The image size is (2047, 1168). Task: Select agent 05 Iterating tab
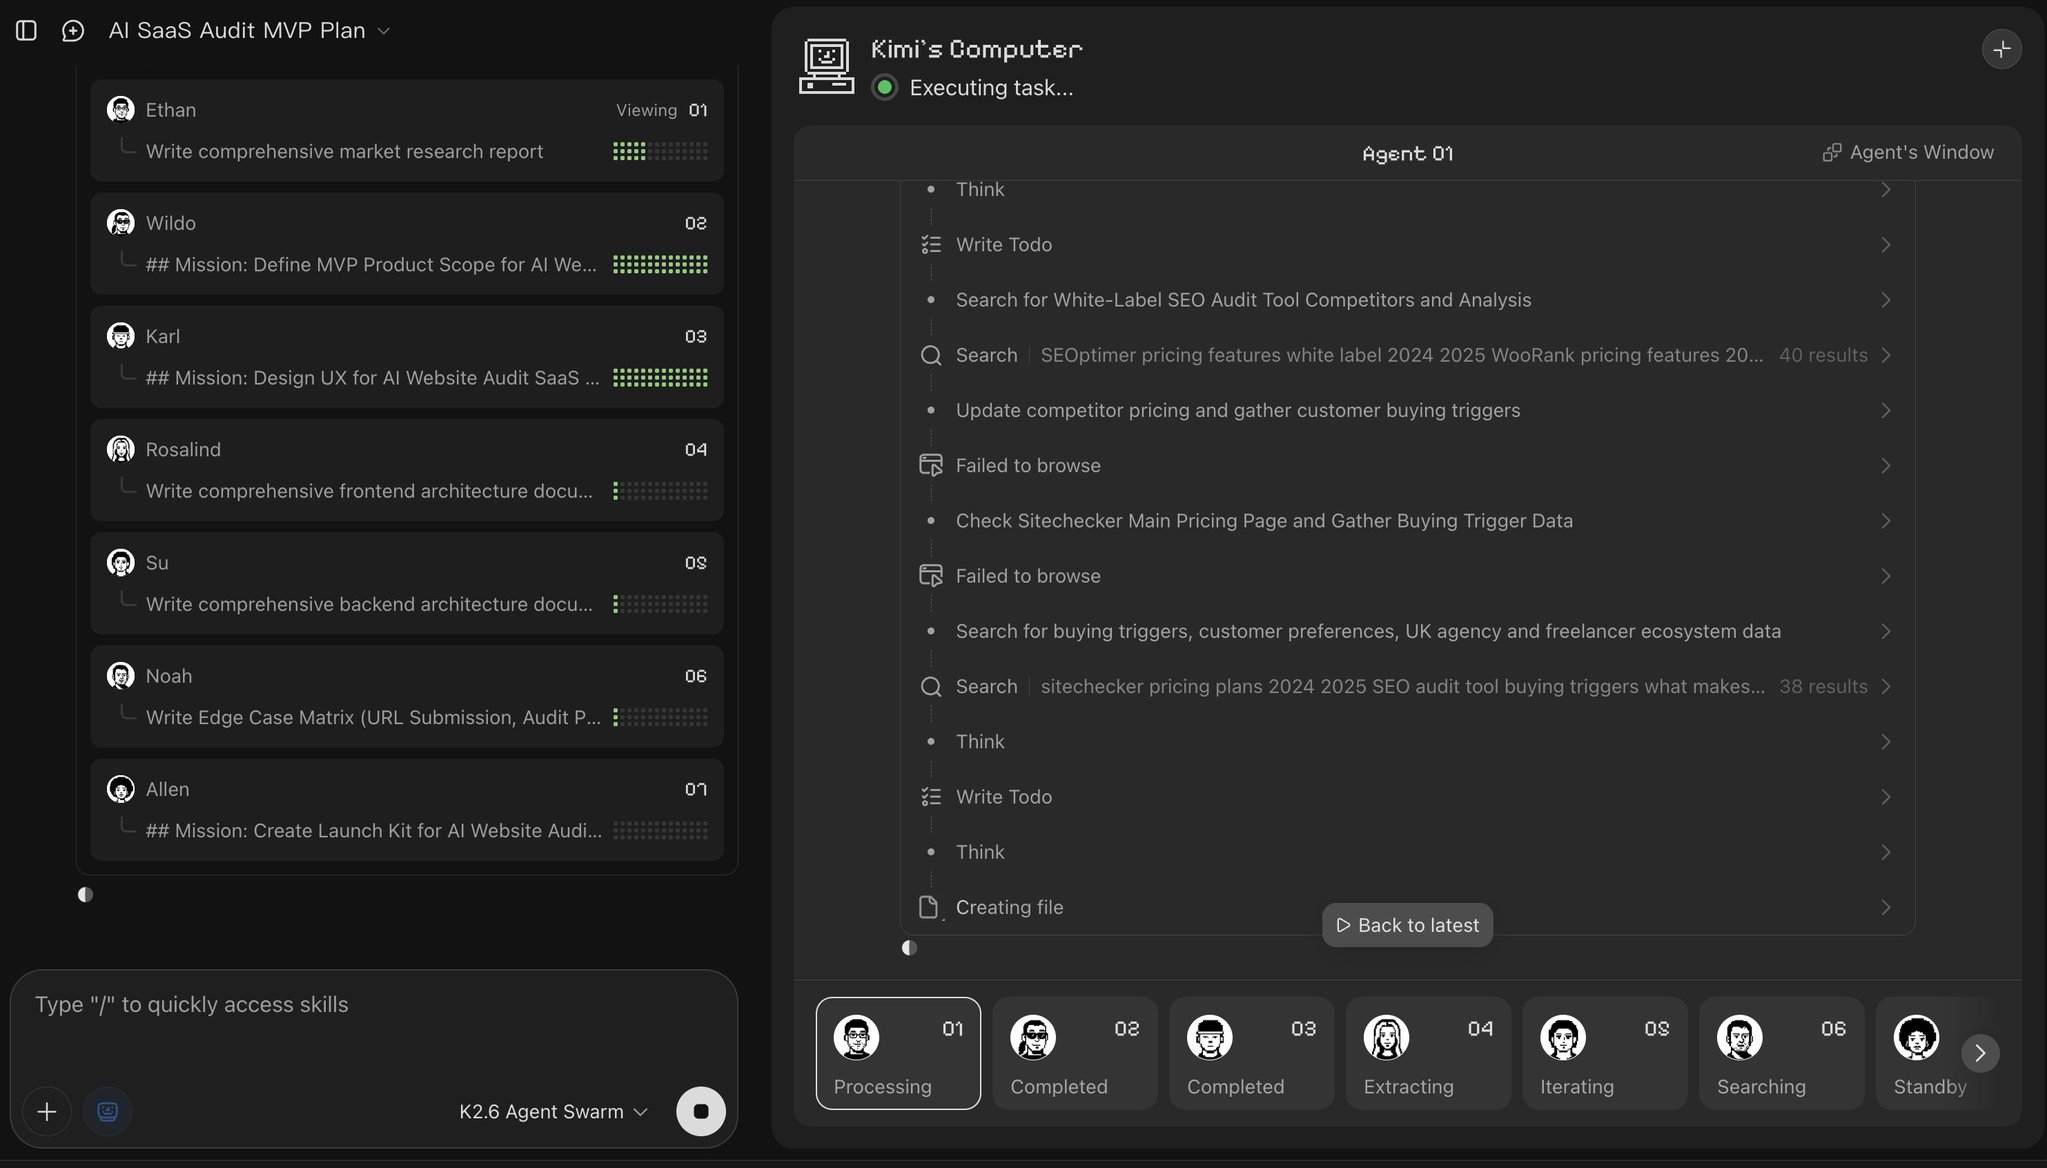(x=1605, y=1053)
